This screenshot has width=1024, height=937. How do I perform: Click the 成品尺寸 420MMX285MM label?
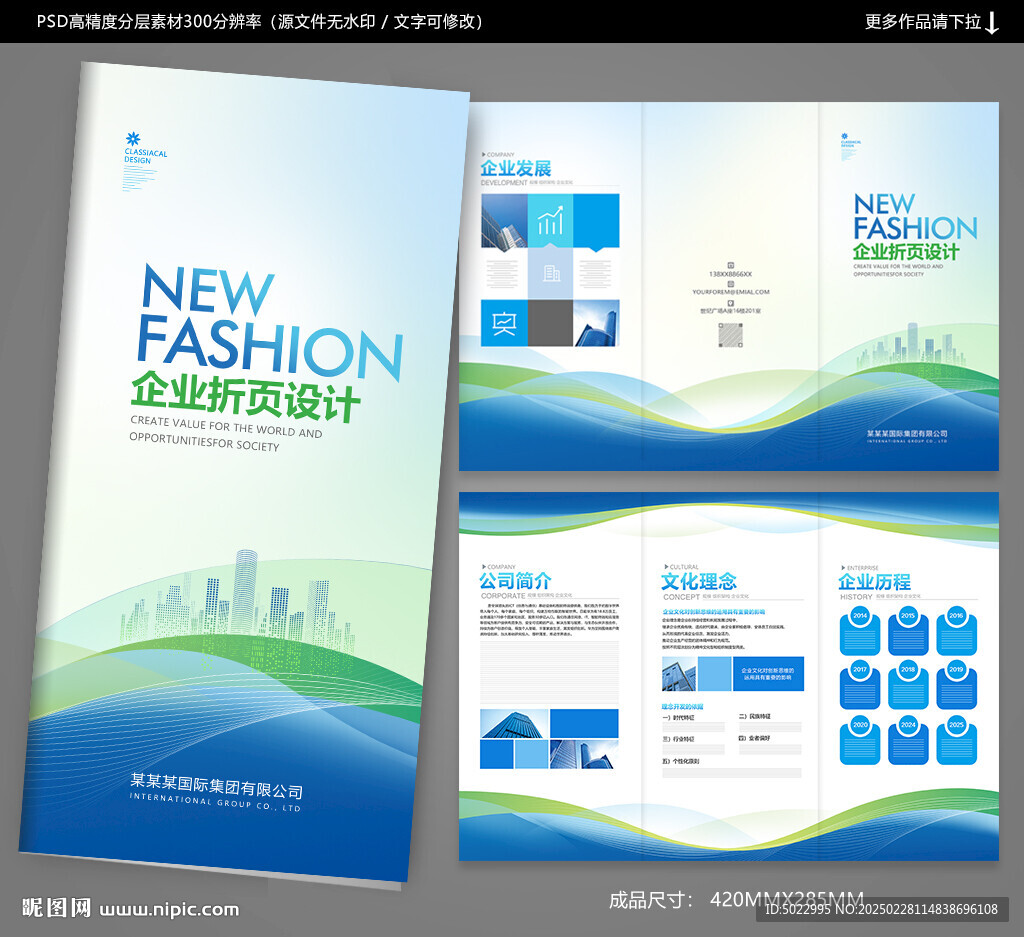tap(736, 900)
